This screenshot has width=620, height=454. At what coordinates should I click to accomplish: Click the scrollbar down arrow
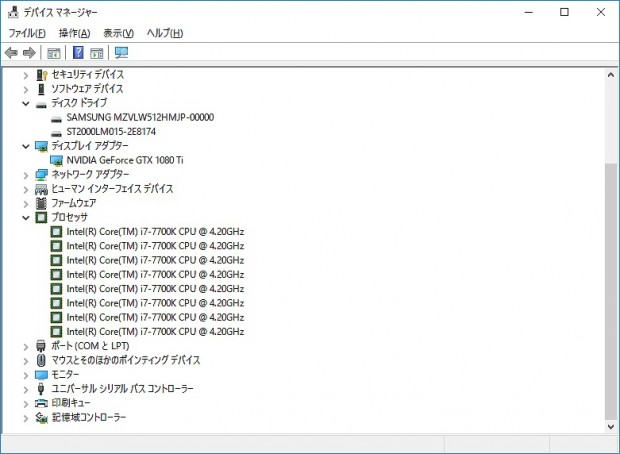pyautogui.click(x=611, y=427)
